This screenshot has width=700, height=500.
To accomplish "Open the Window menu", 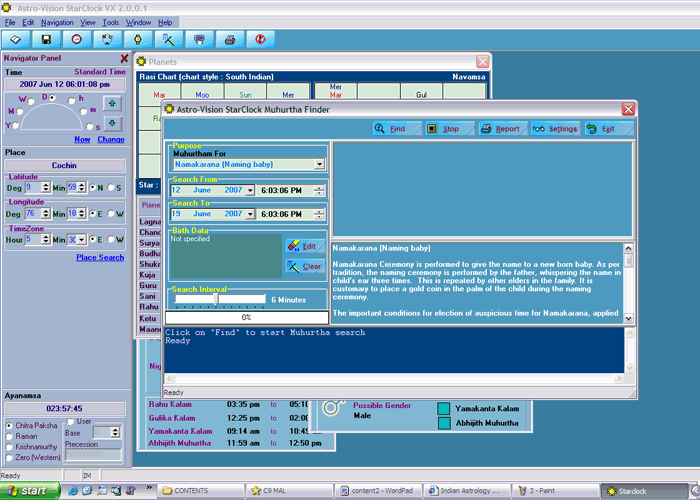I will point(138,22).
